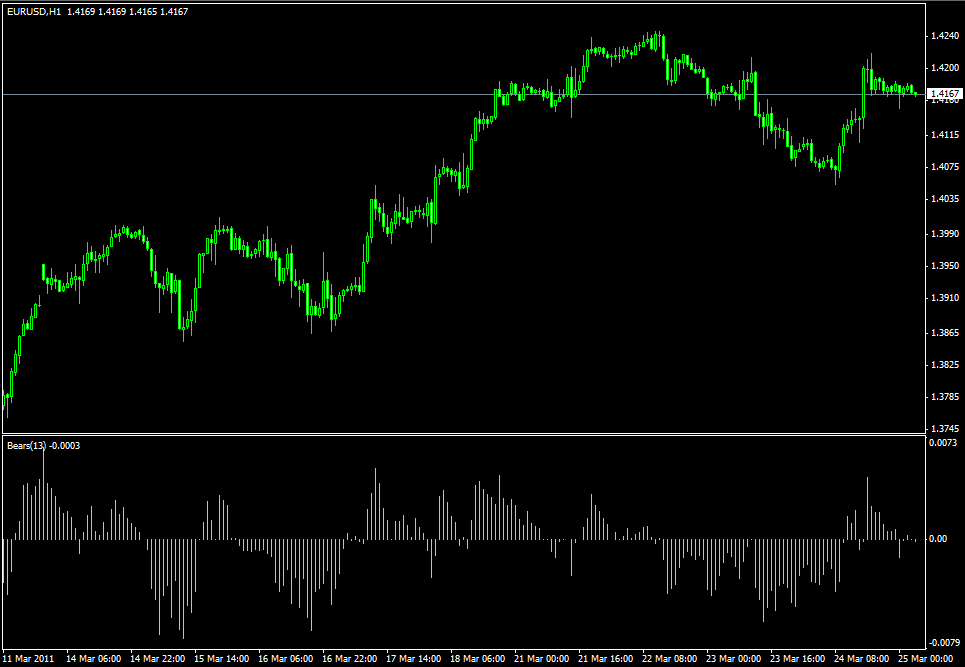
Task: Click the 18 Mar 06:00 time label
Action: (x=478, y=658)
